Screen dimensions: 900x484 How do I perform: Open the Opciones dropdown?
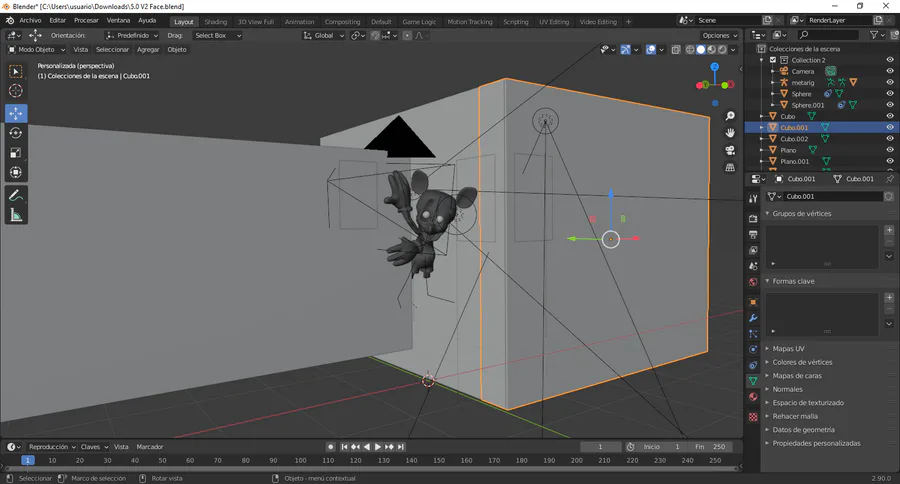click(x=720, y=36)
